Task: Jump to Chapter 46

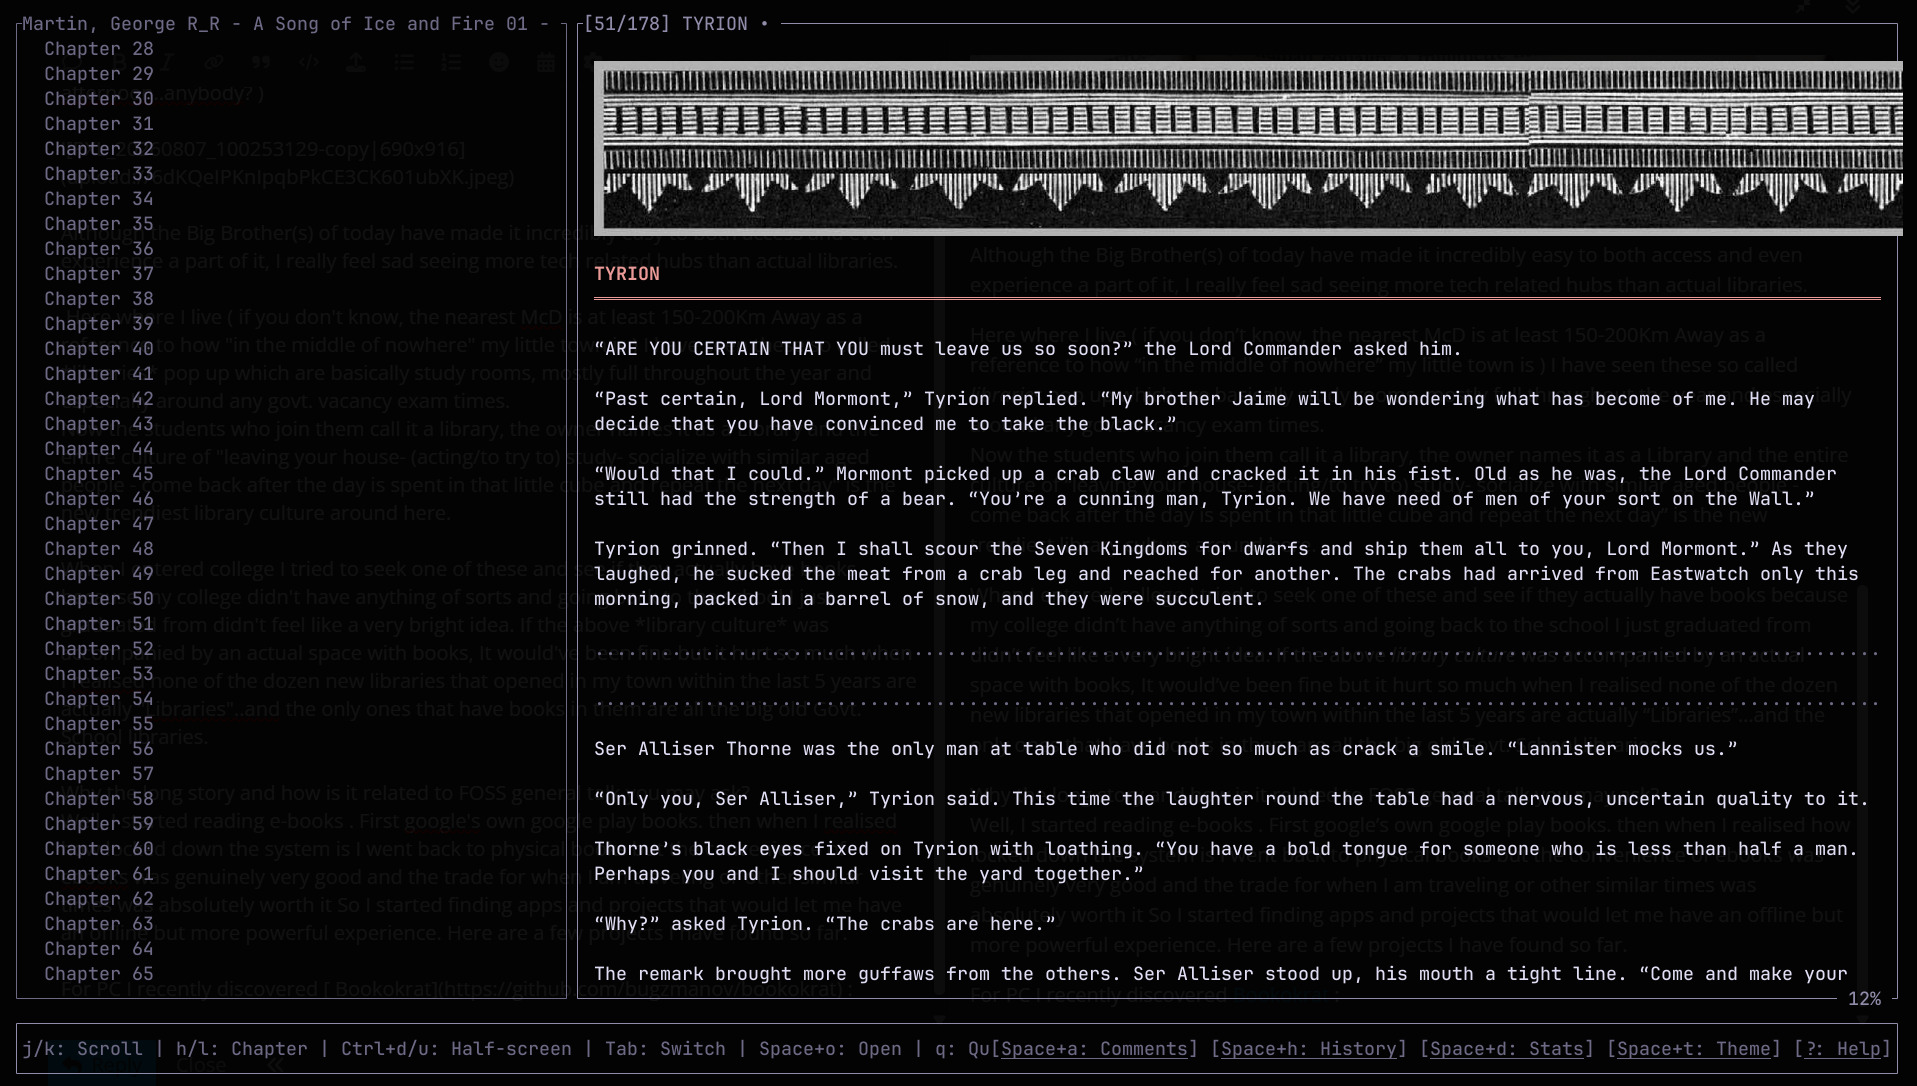Action: point(99,499)
